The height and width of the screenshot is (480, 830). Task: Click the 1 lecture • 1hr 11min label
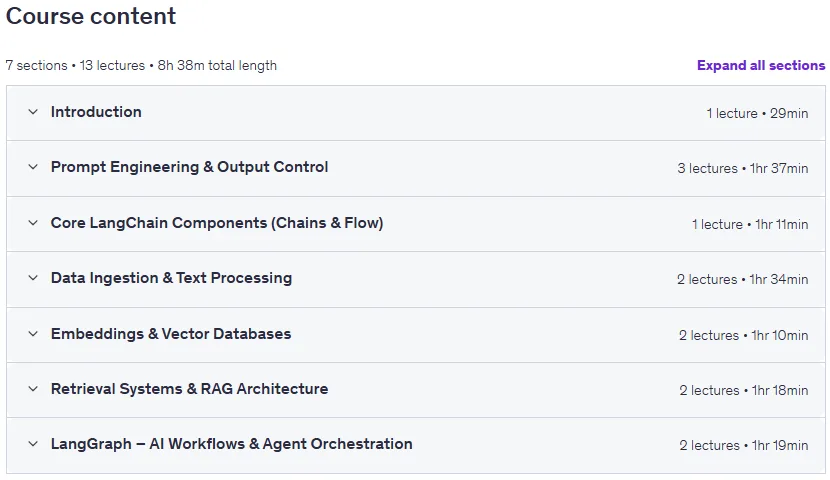pyautogui.click(x=750, y=224)
